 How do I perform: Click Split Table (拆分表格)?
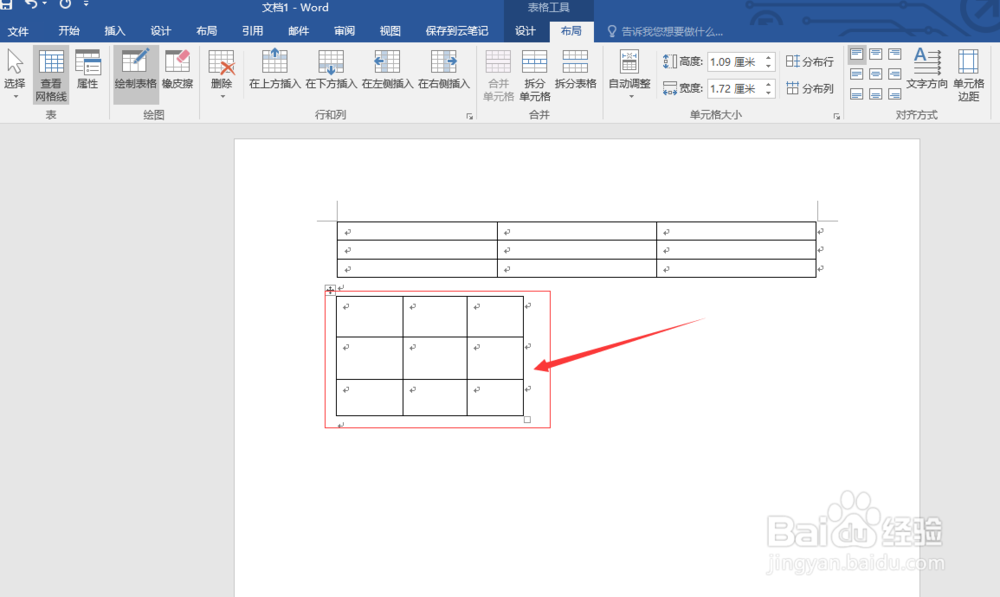[x=575, y=70]
